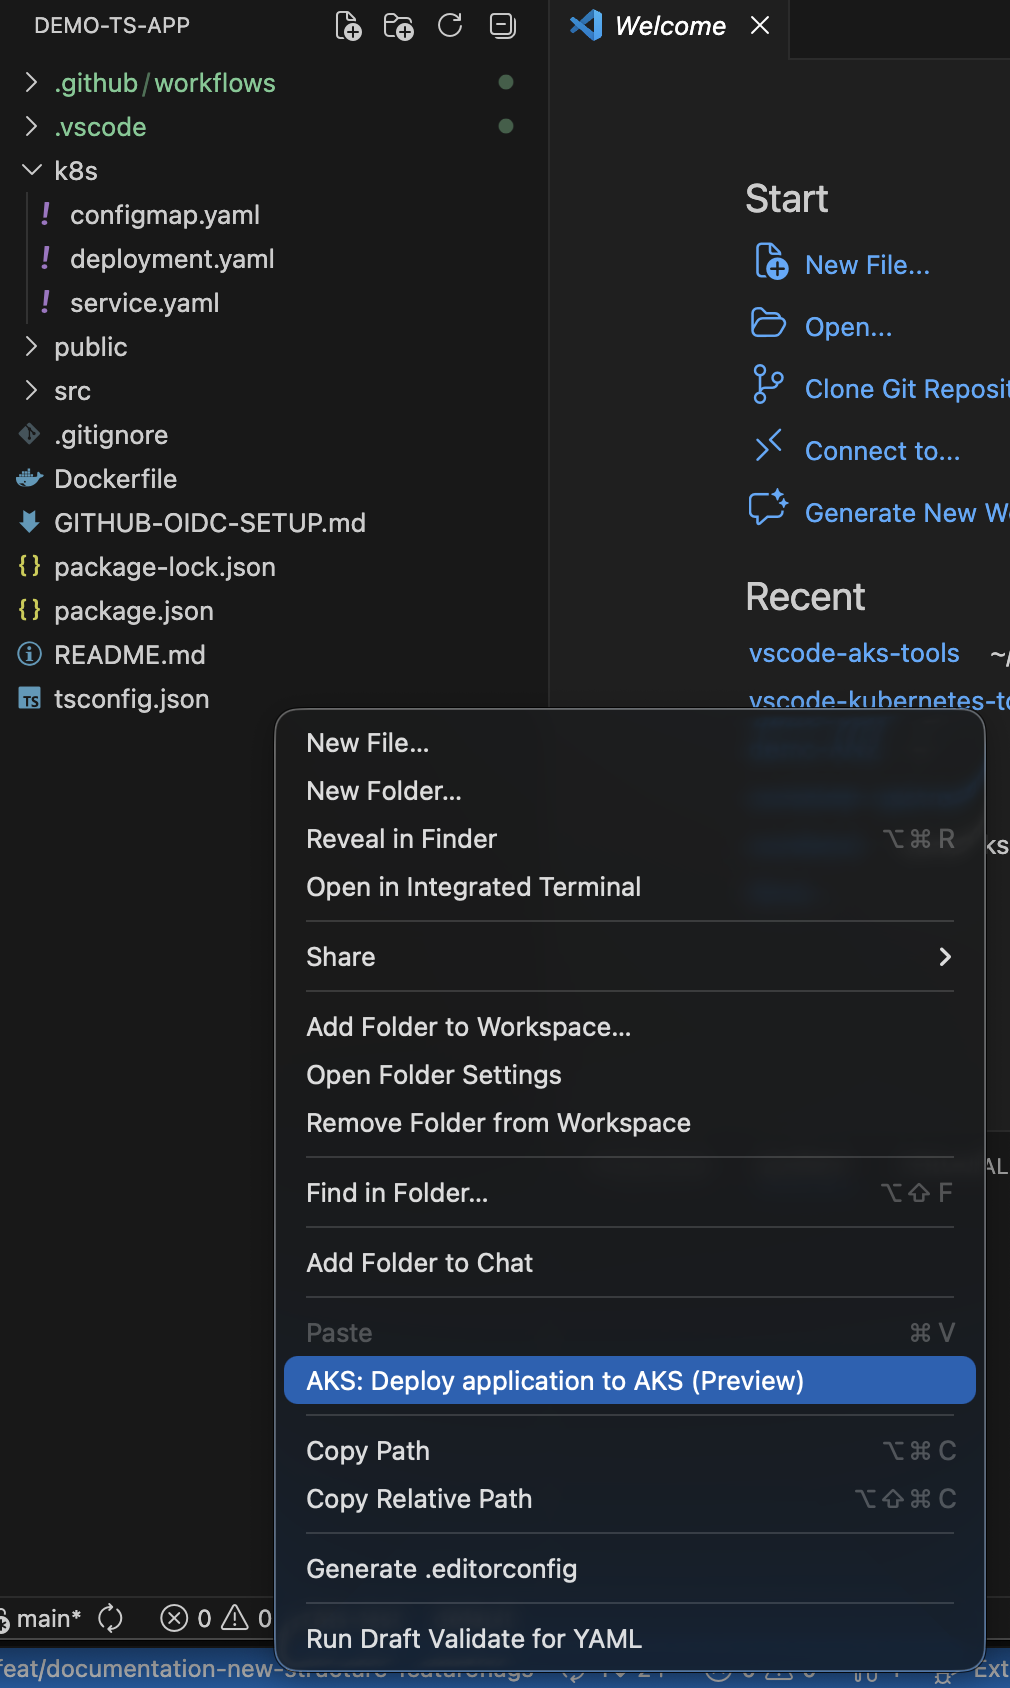Viewport: 1010px width, 1688px height.
Task: Open GITHUB-OIDC-SETUP.md file
Action: (x=210, y=522)
